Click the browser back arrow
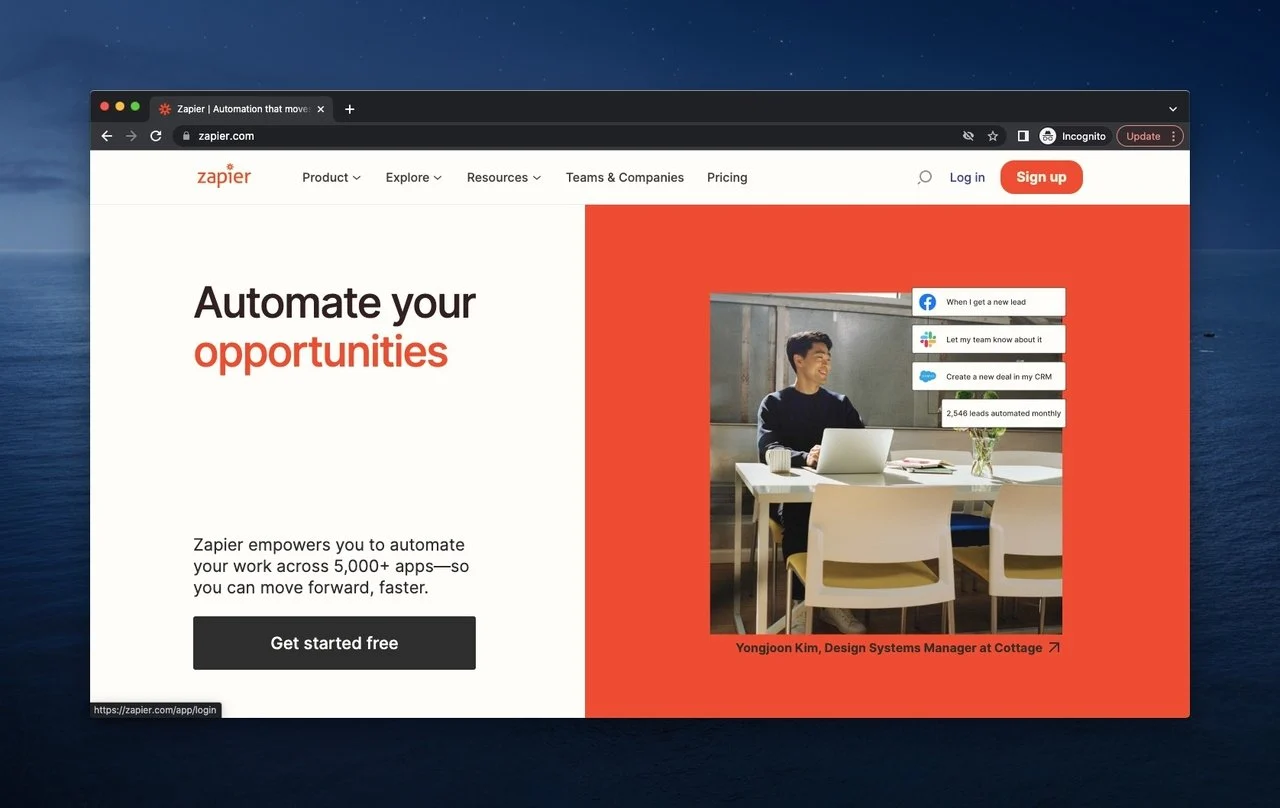The image size is (1280, 808). pyautogui.click(x=107, y=136)
